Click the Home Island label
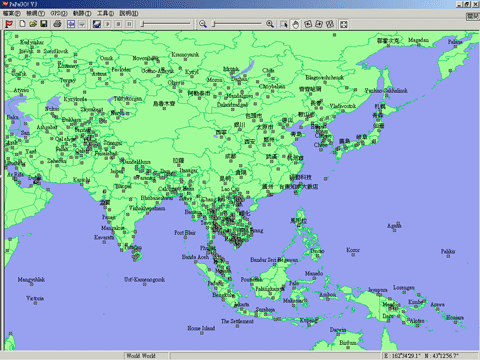The width and height of the screenshot is (480, 360). pyautogui.click(x=201, y=328)
